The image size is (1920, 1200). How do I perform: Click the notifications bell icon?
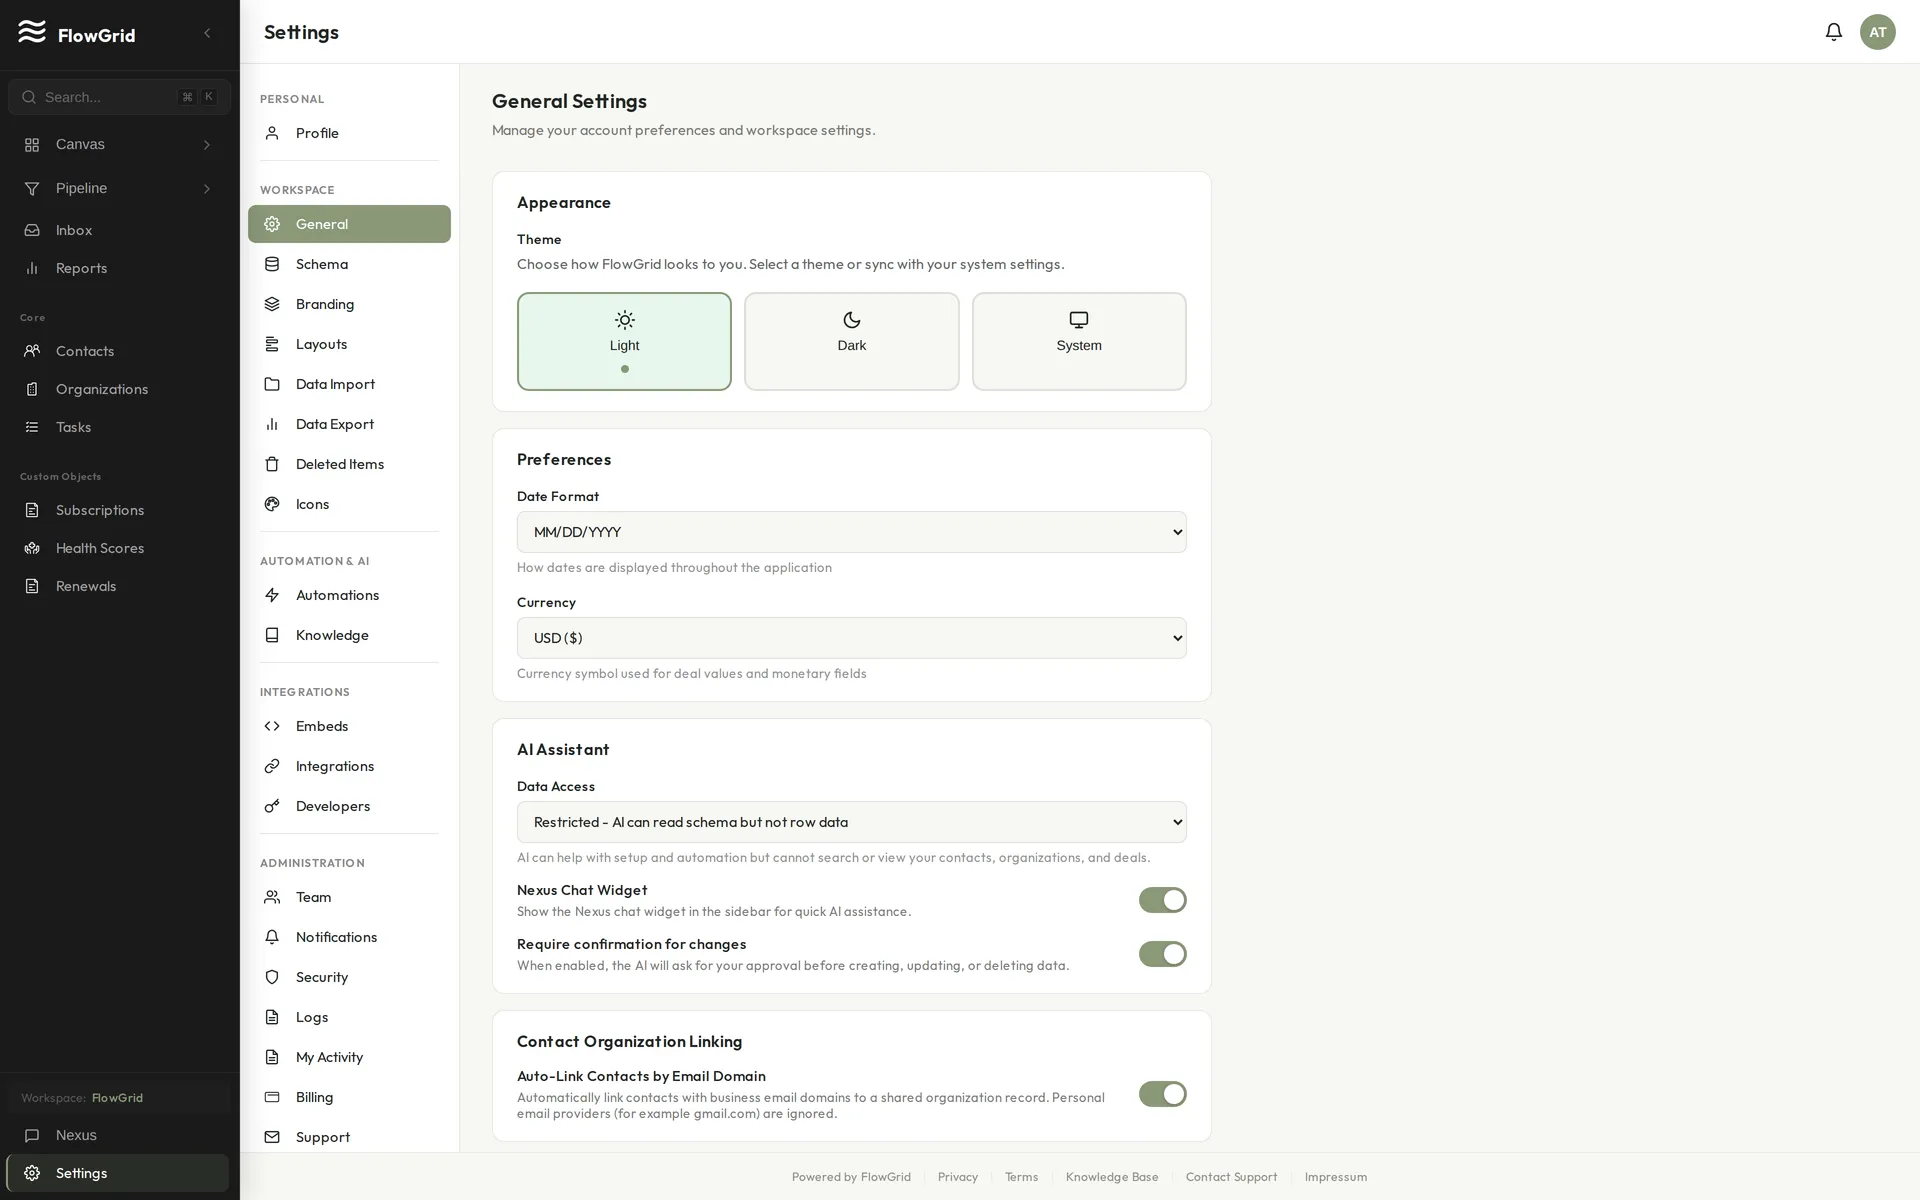[x=1833, y=32]
